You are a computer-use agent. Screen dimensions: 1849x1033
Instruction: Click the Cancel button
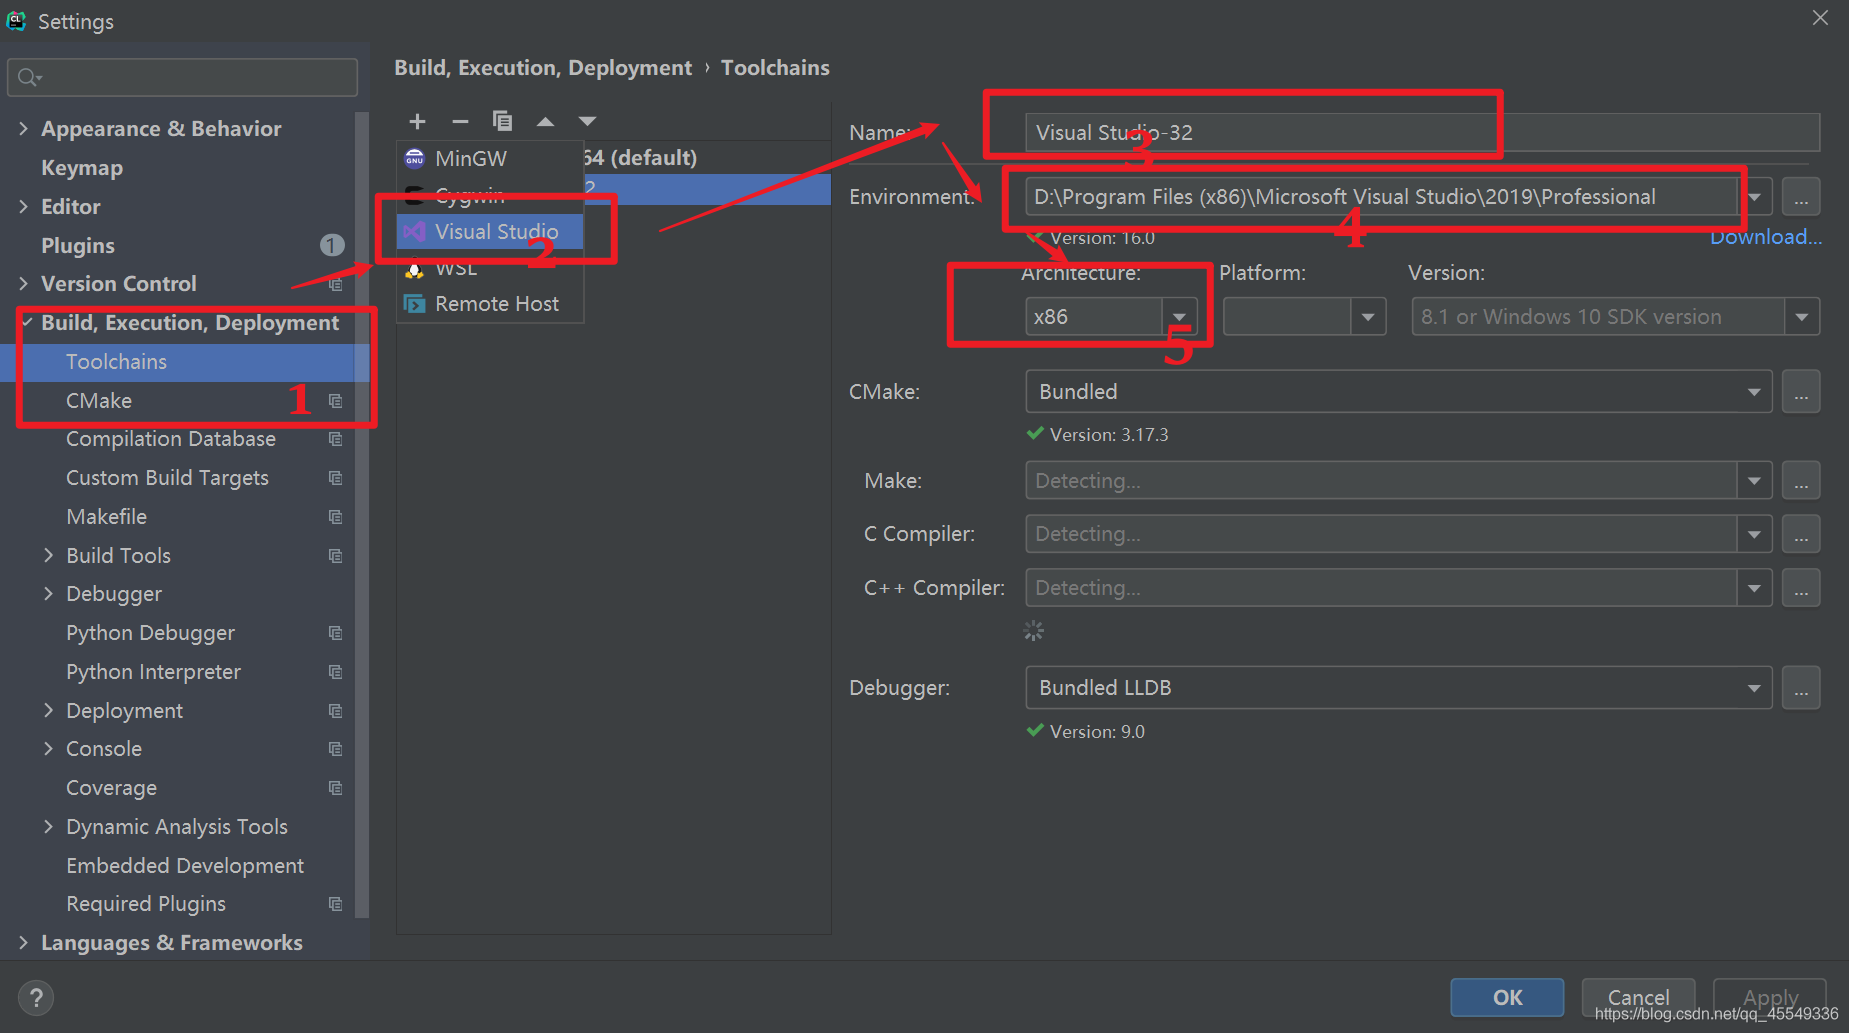coord(1638,997)
